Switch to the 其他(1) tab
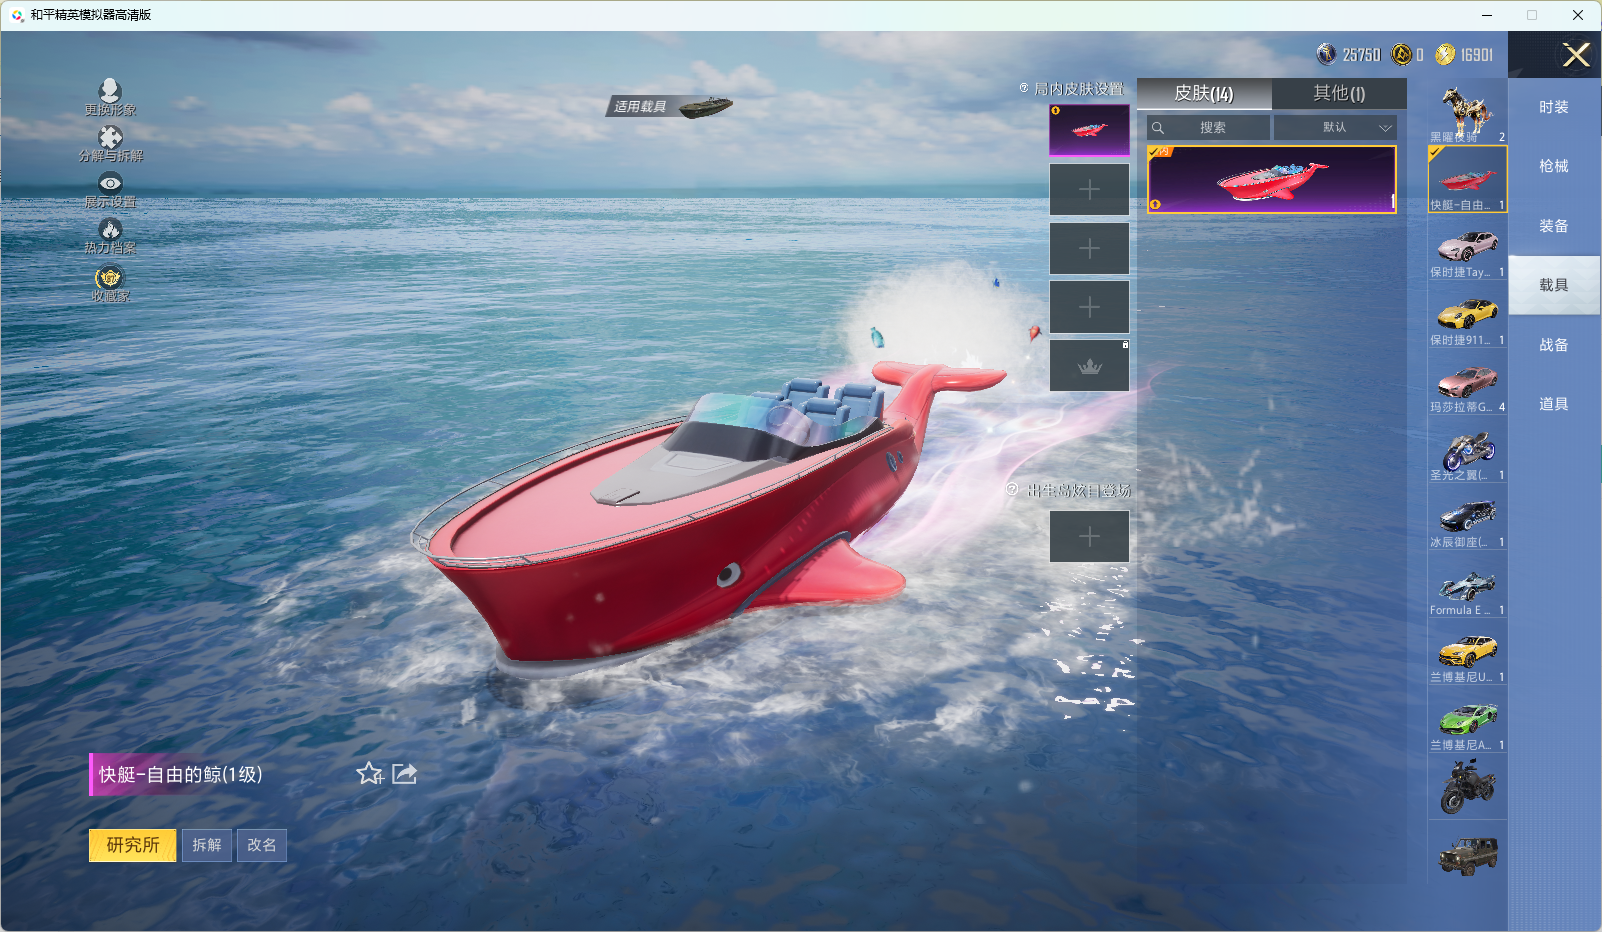 [1339, 93]
